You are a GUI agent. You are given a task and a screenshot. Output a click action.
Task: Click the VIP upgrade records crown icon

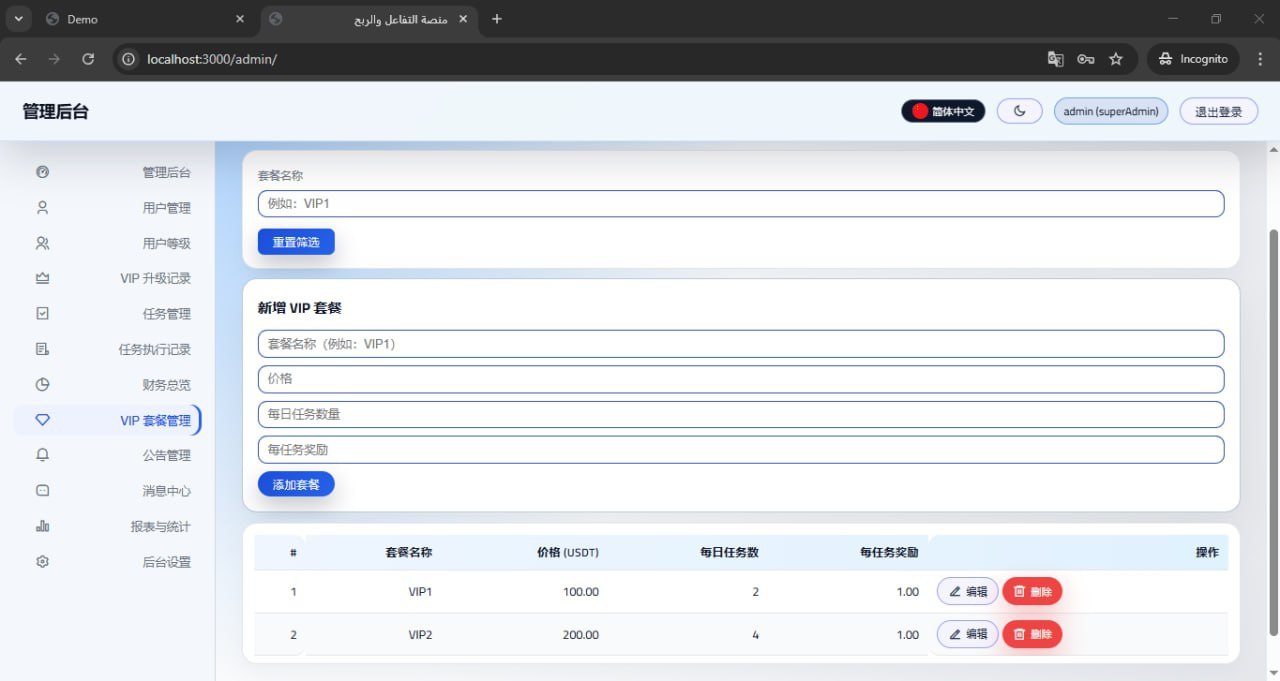tap(42, 278)
